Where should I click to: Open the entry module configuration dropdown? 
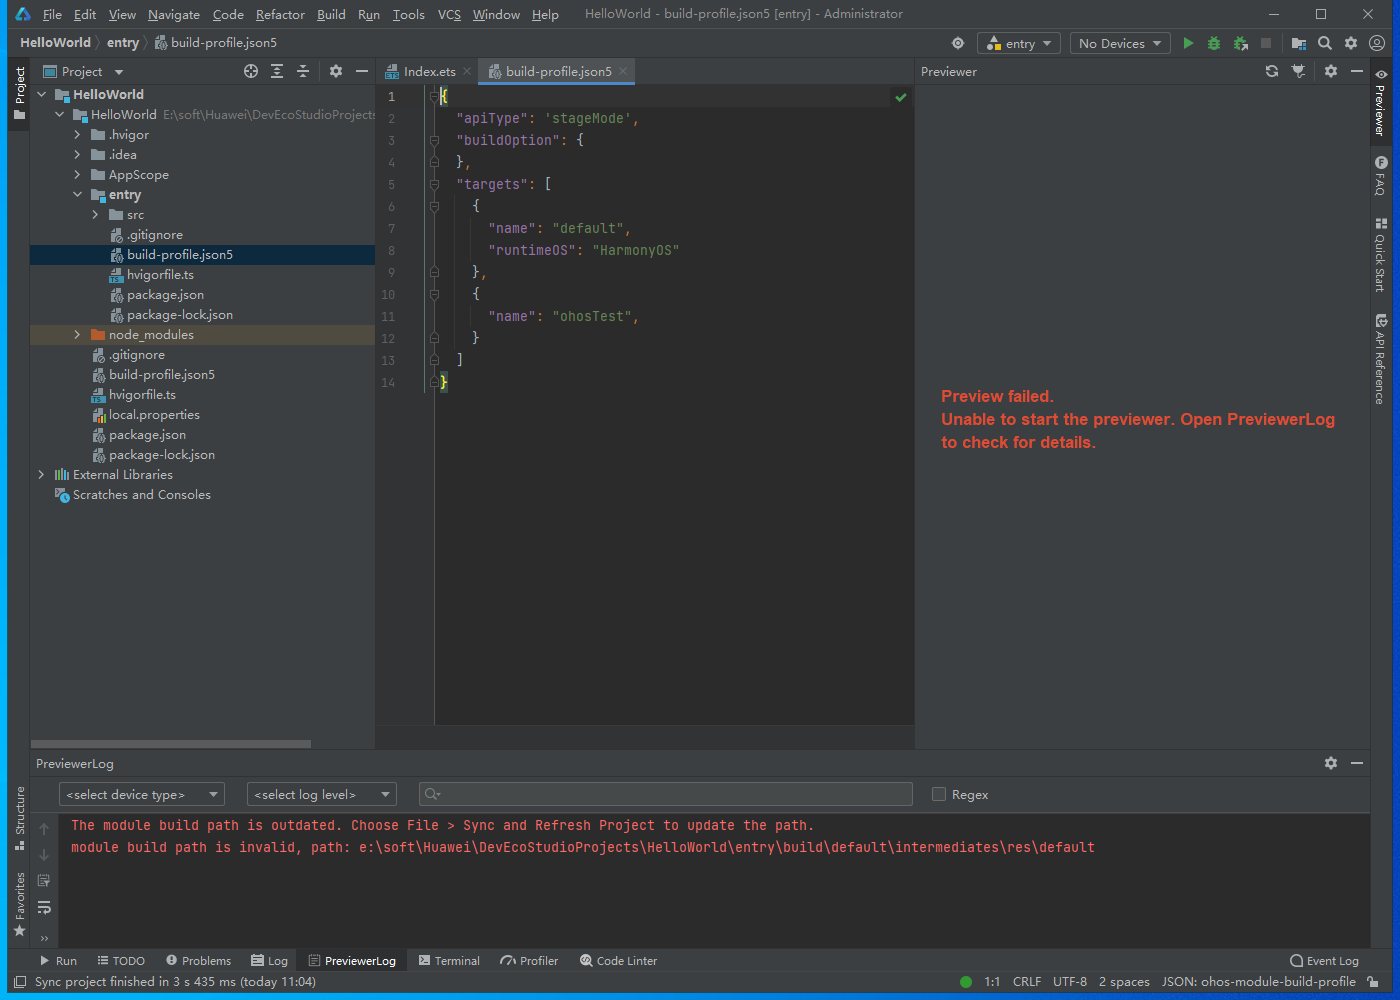(x=1020, y=43)
